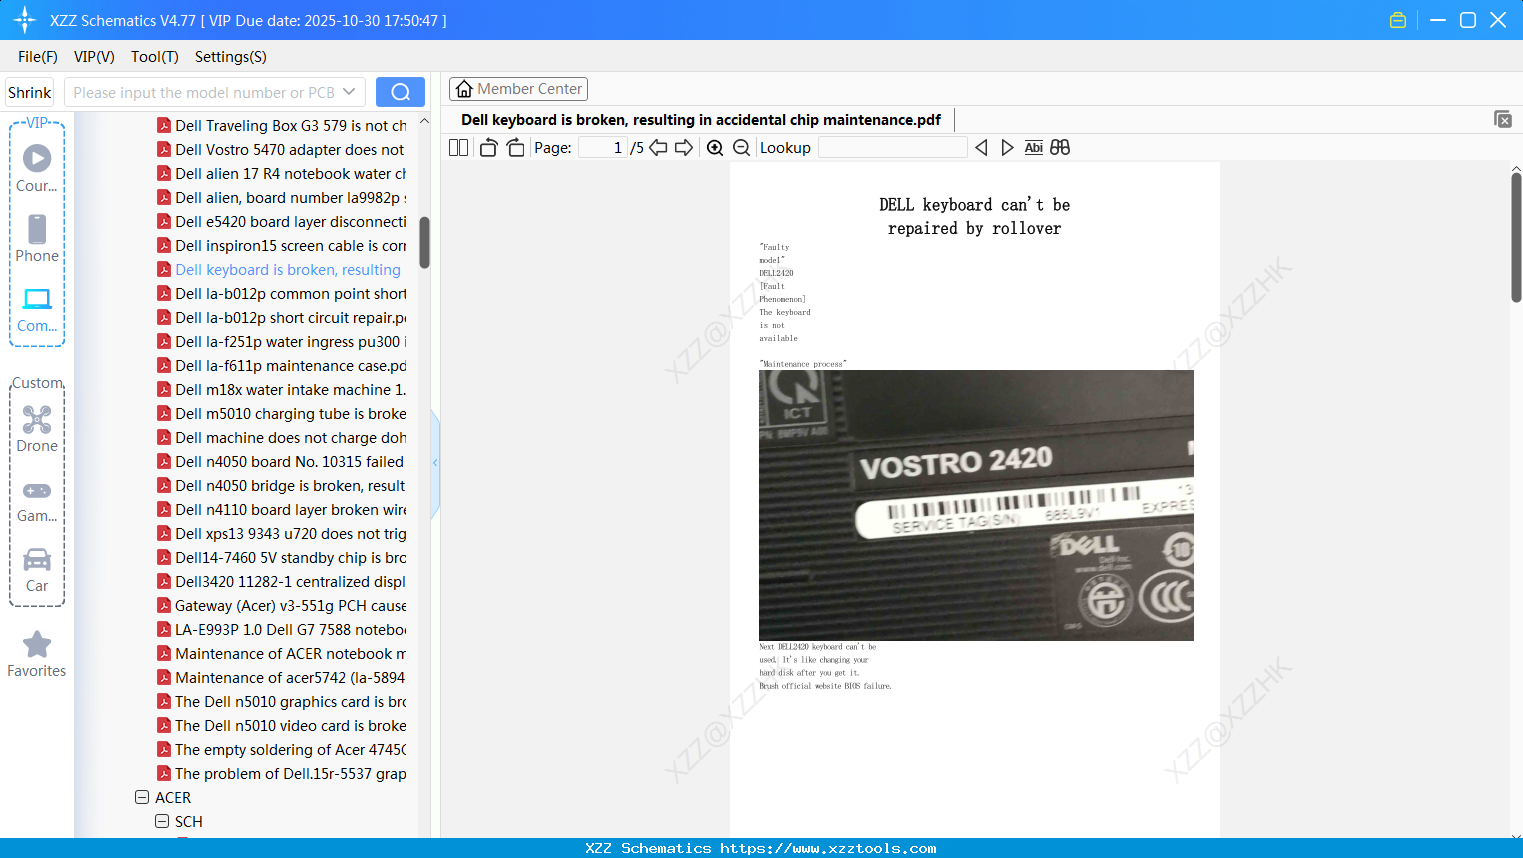This screenshot has width=1523, height=858.
Task: Open Dell la-f611p maintenance case file
Action: [x=281, y=366]
